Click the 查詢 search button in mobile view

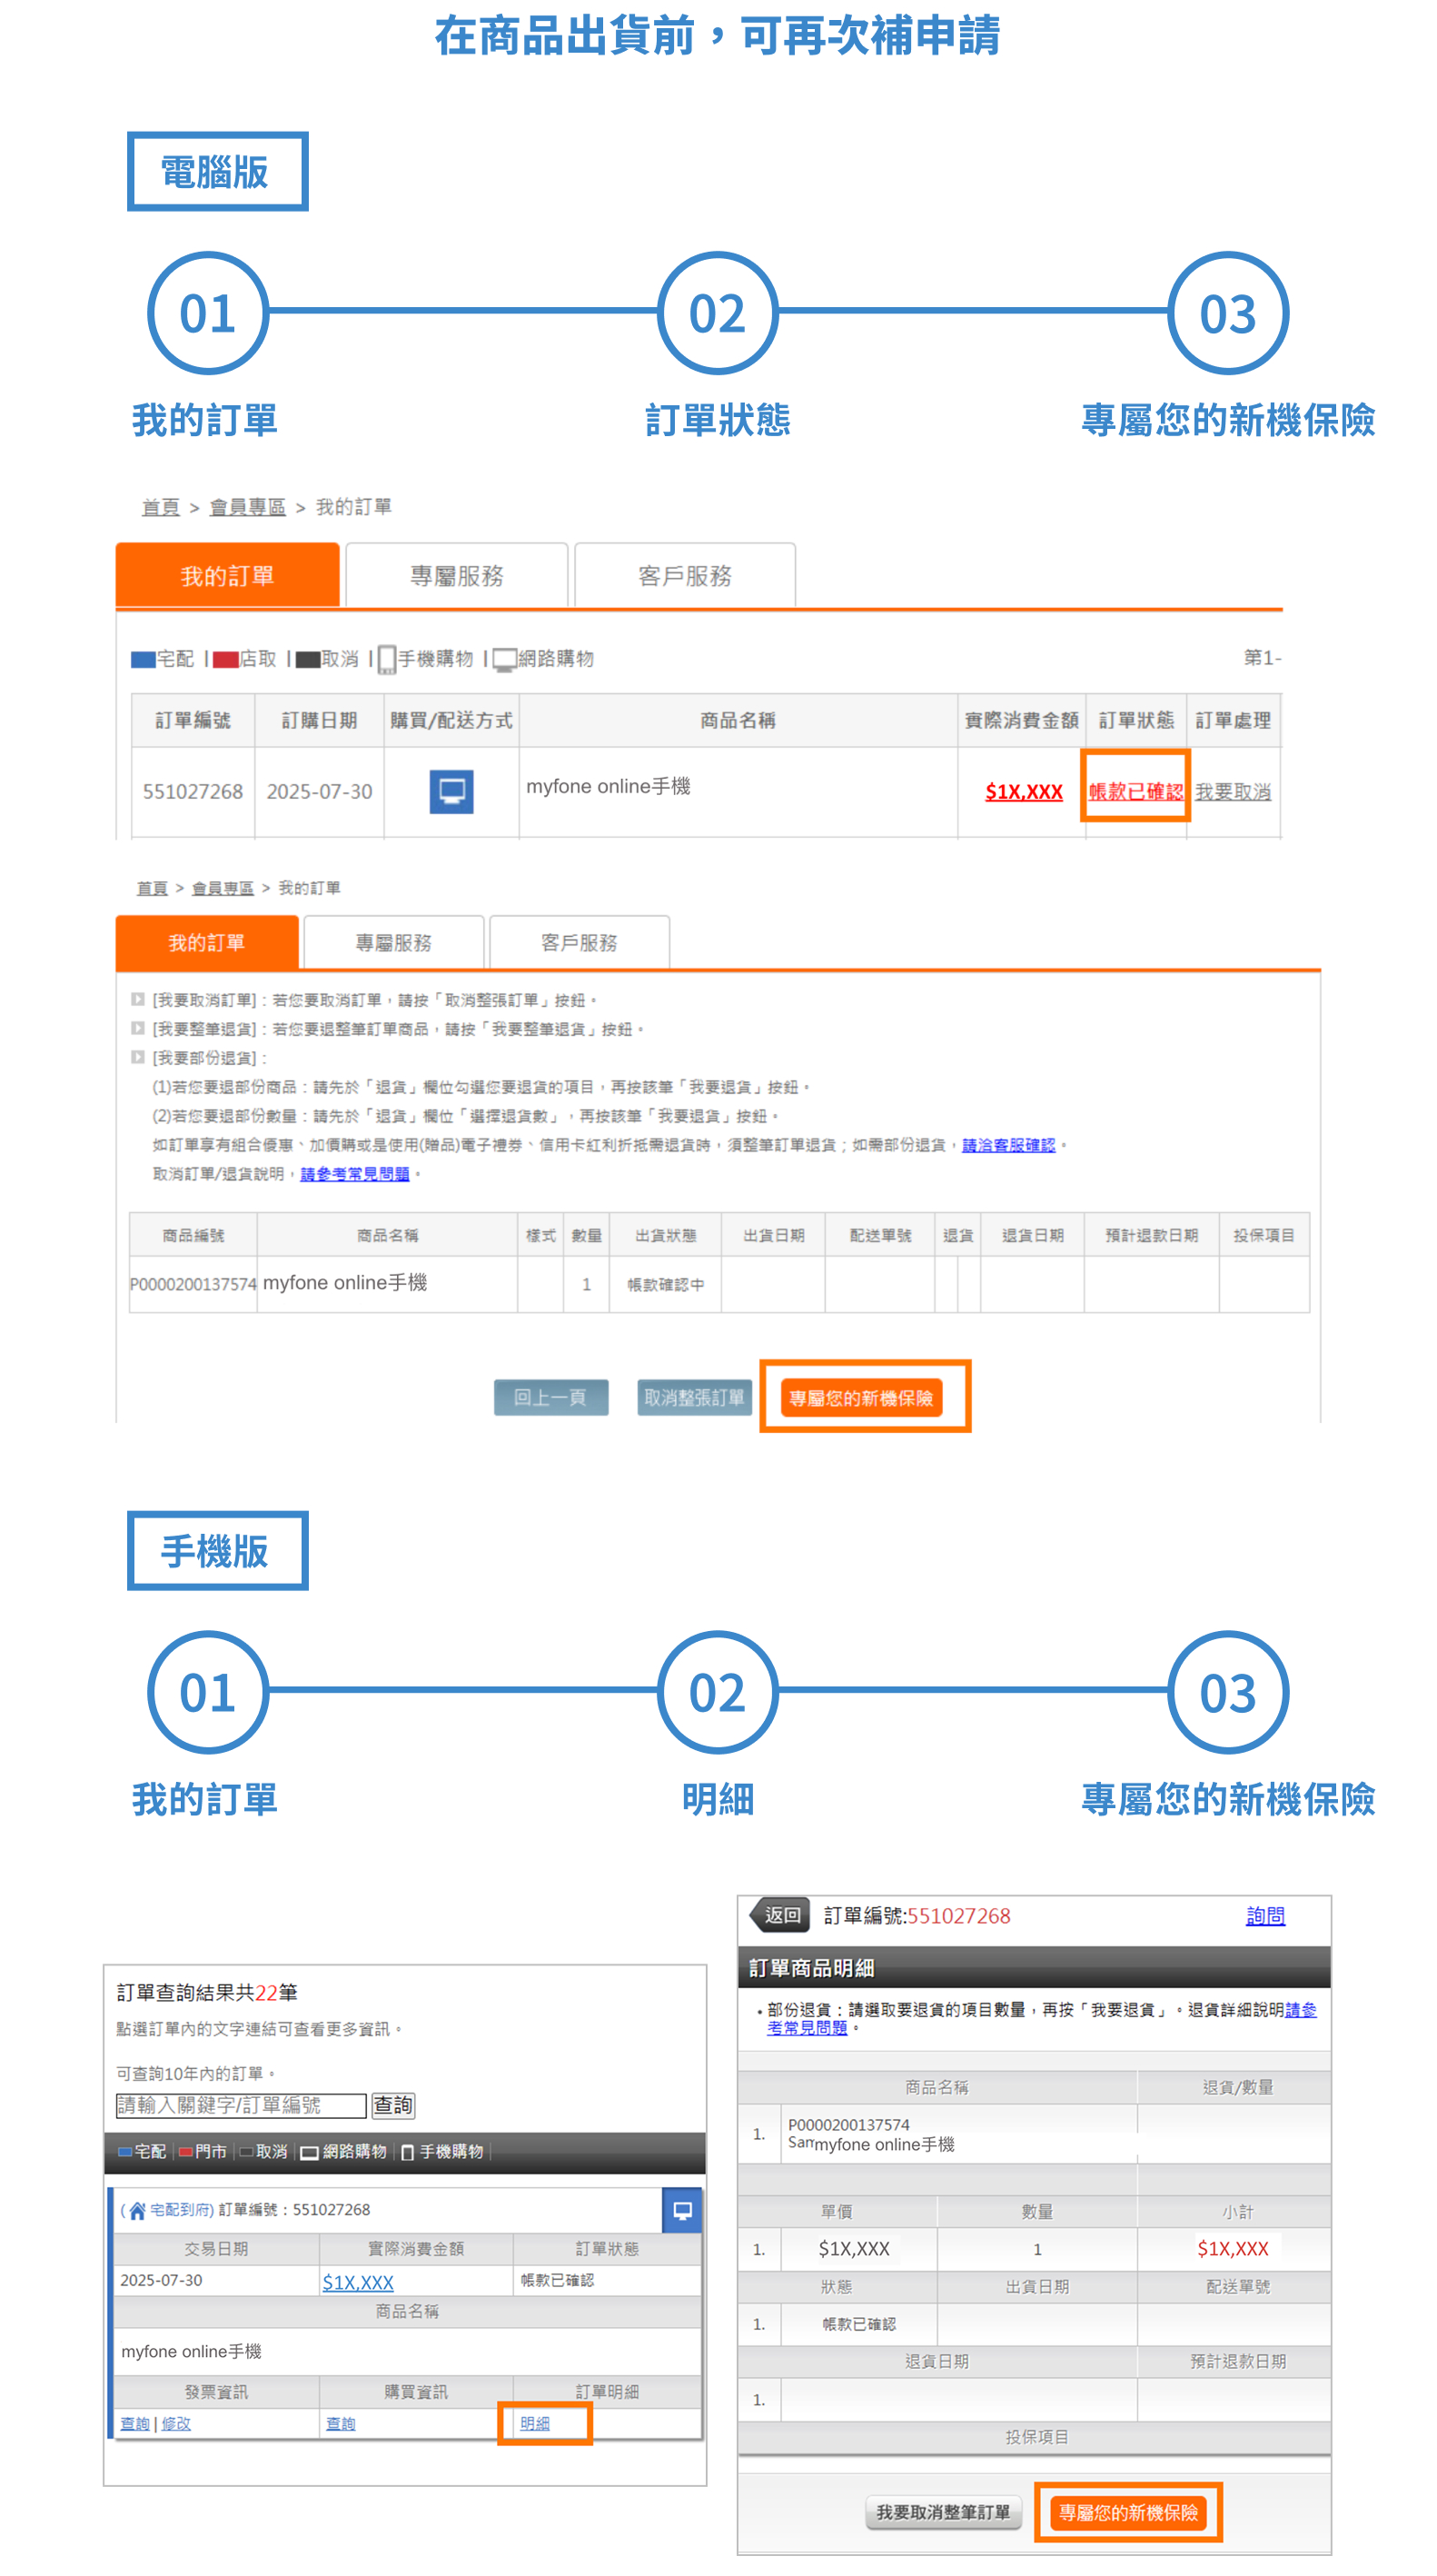point(393,2105)
